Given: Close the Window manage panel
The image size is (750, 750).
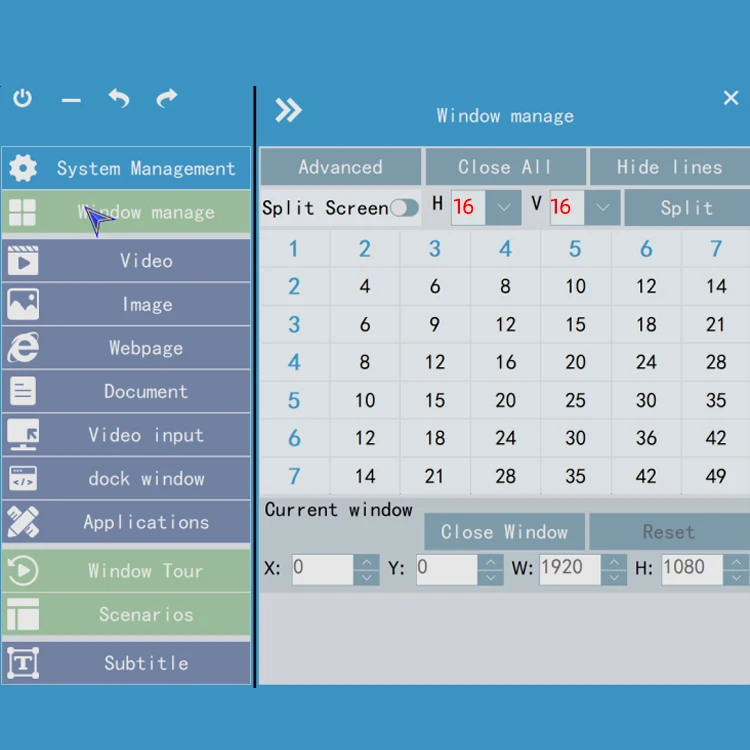Looking at the screenshot, I should (x=731, y=98).
